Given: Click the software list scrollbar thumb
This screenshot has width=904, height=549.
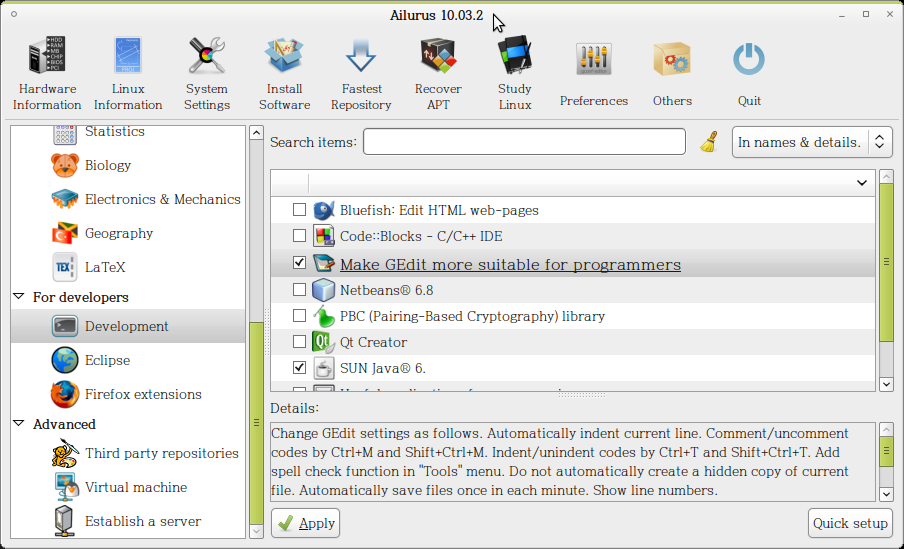Looking at the screenshot, I should coord(886,262).
